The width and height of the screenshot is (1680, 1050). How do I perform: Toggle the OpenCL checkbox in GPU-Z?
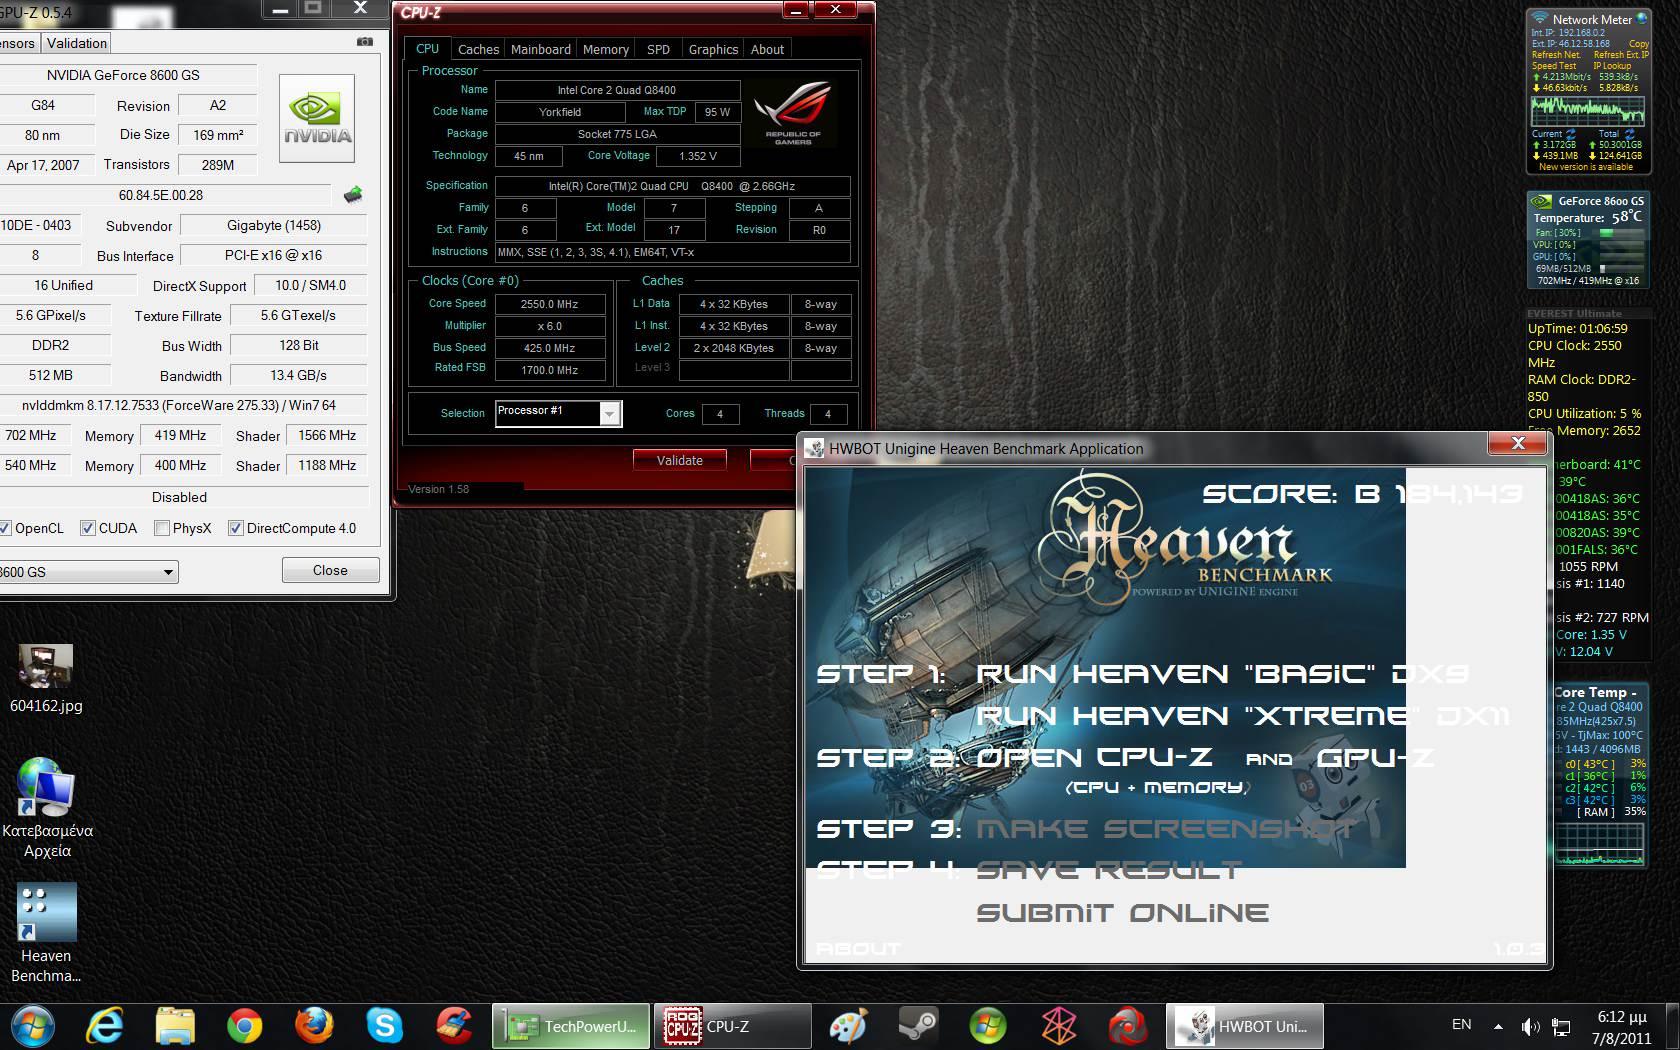point(6,528)
